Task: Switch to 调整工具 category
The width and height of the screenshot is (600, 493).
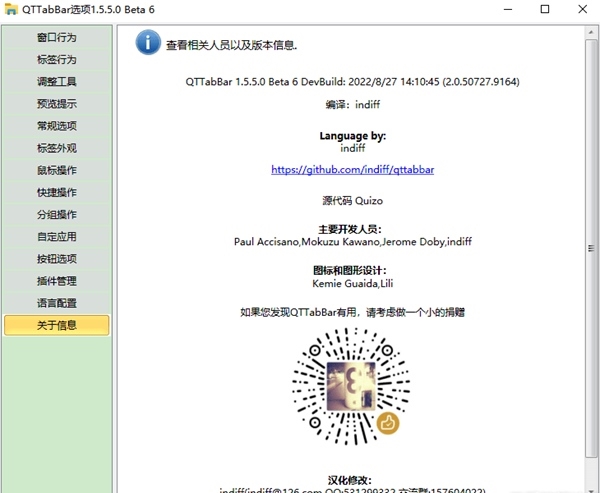Action: point(57,82)
